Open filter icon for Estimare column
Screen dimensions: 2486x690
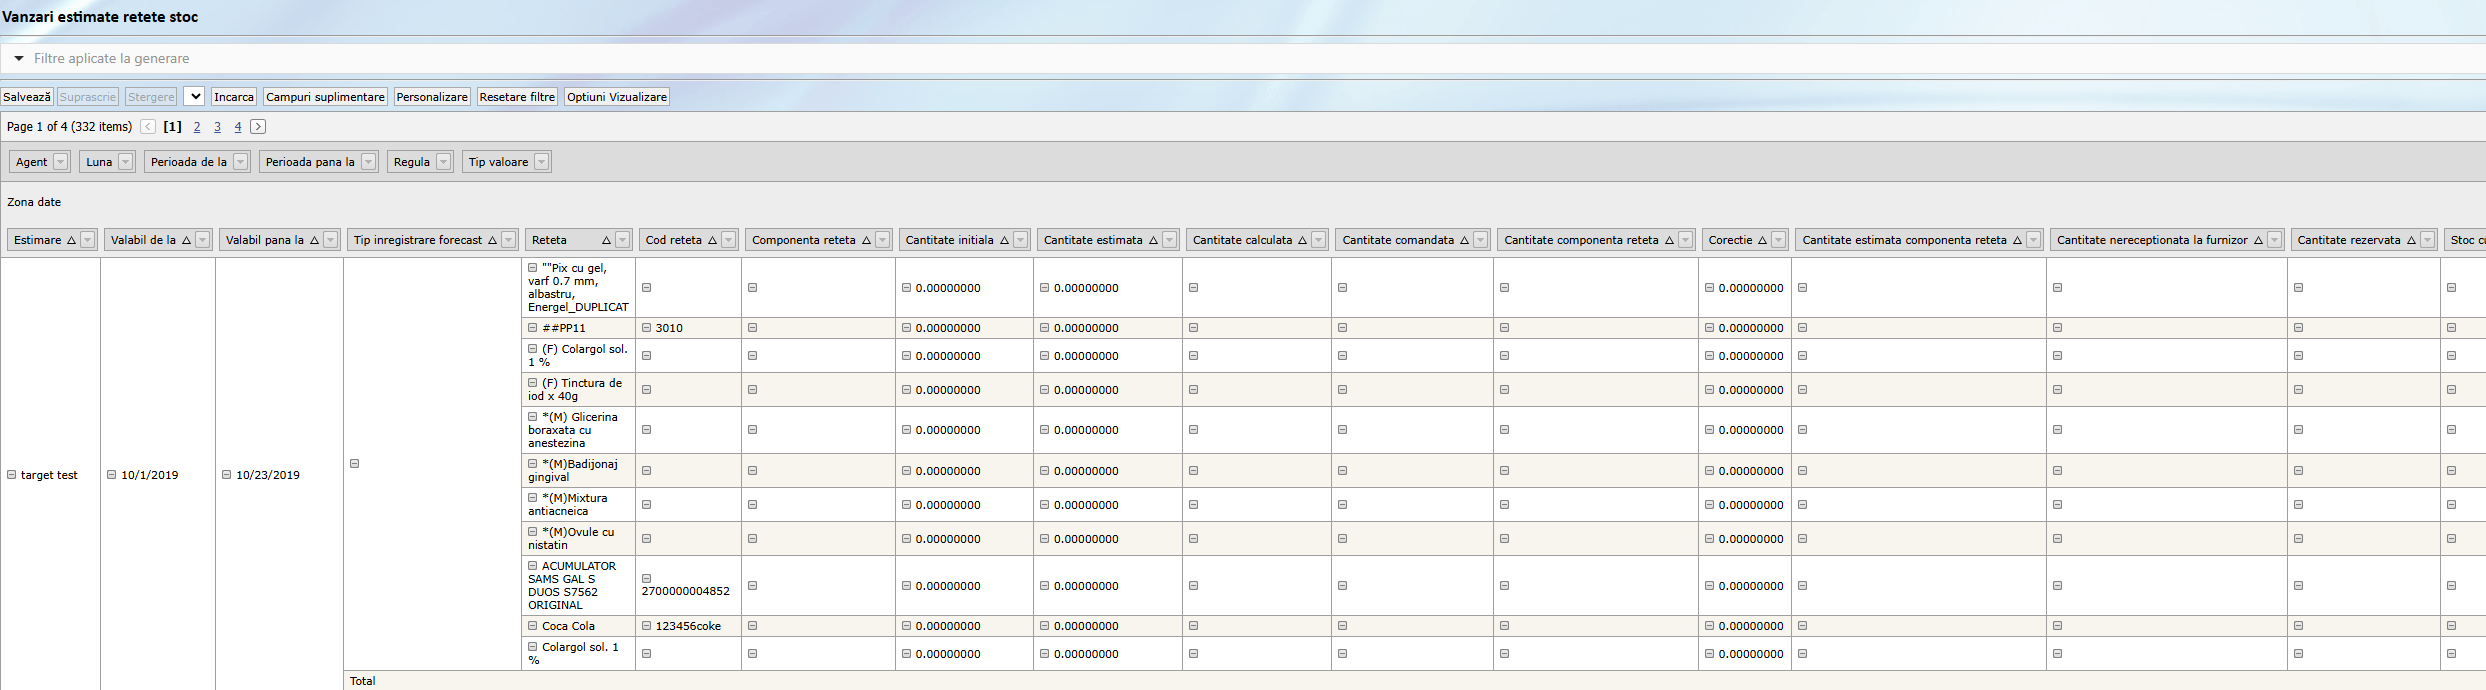pos(88,240)
